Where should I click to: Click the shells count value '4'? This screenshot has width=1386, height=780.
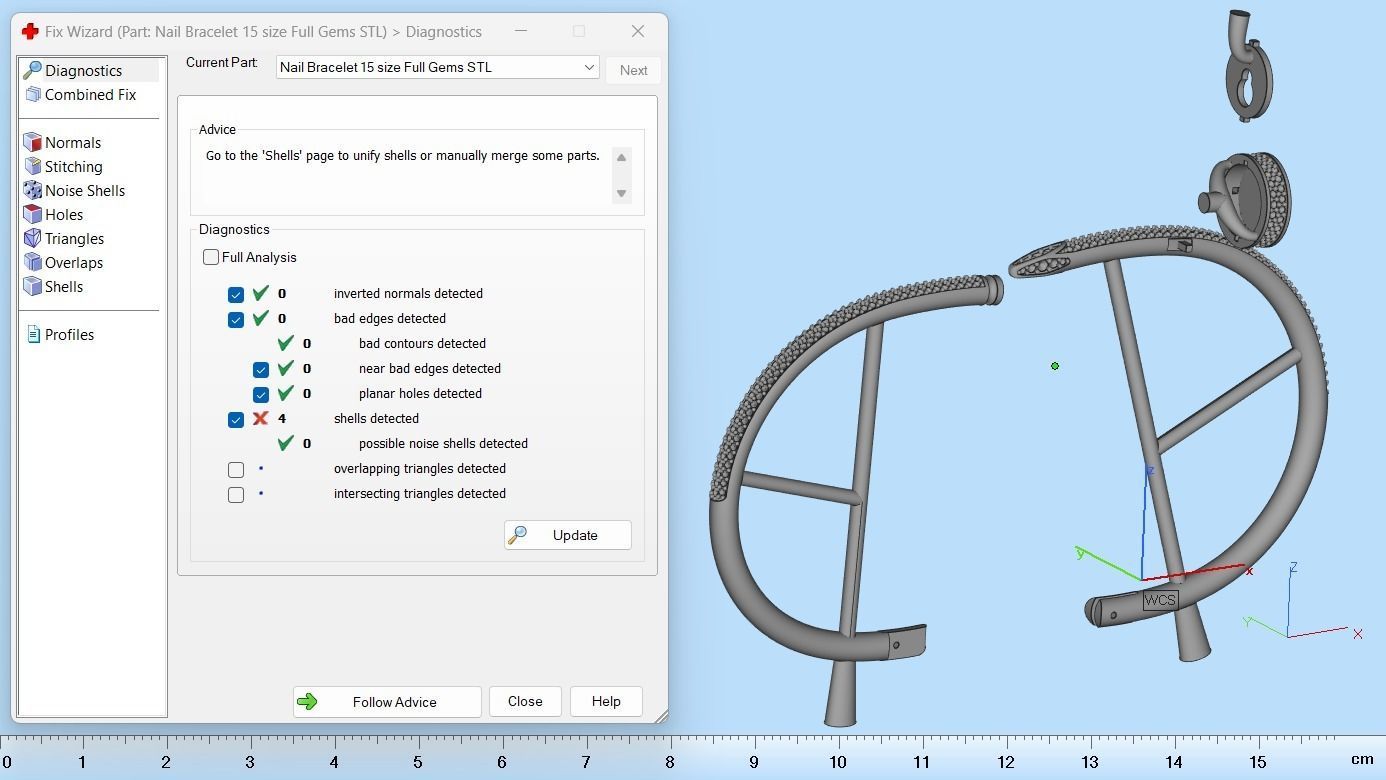(x=282, y=418)
